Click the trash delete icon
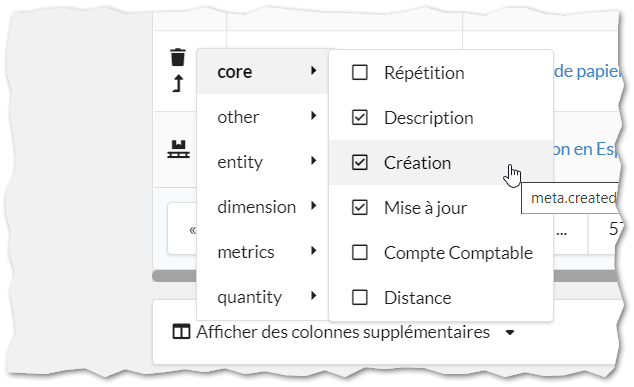 178,57
